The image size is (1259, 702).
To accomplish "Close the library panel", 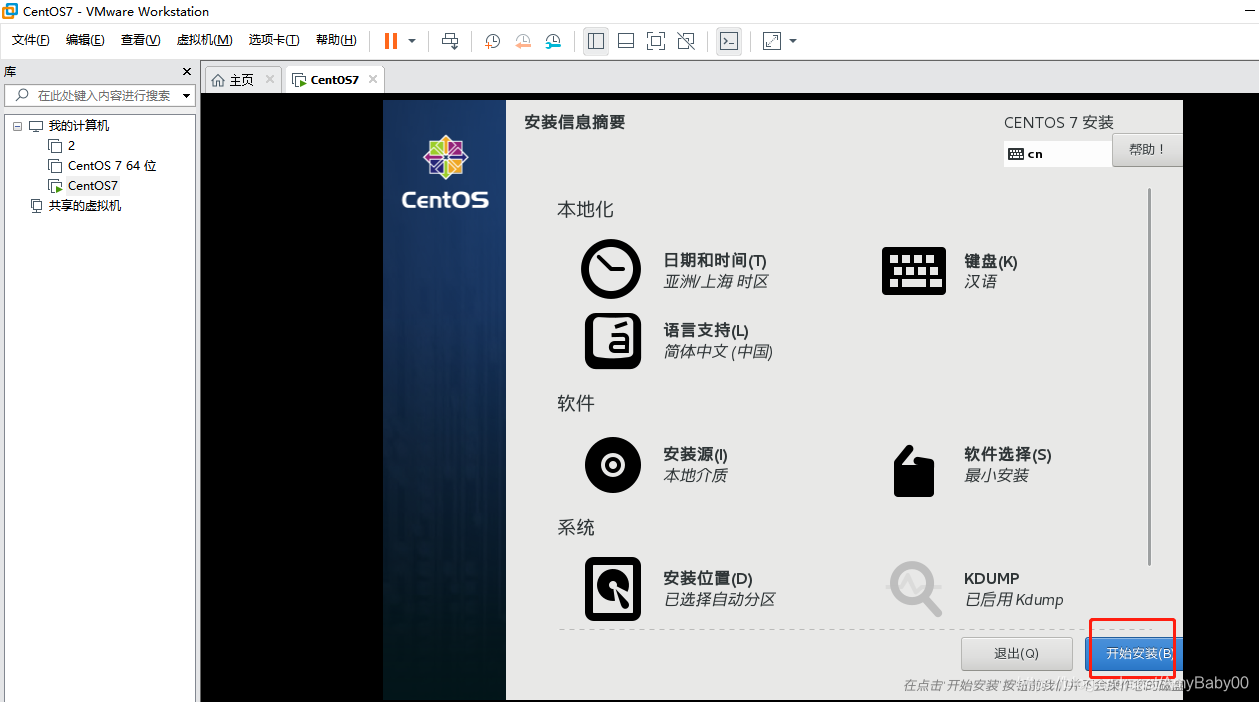I will pos(186,72).
